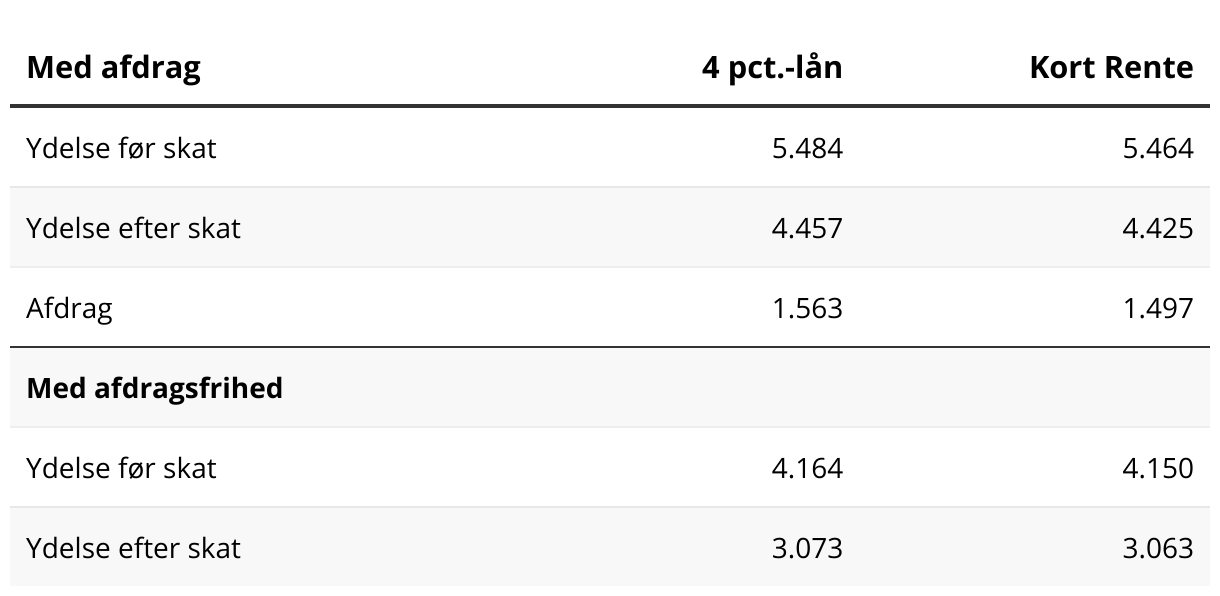Click the value 3.063
Viewport: 1220px width, 596px height.
pos(1158,548)
